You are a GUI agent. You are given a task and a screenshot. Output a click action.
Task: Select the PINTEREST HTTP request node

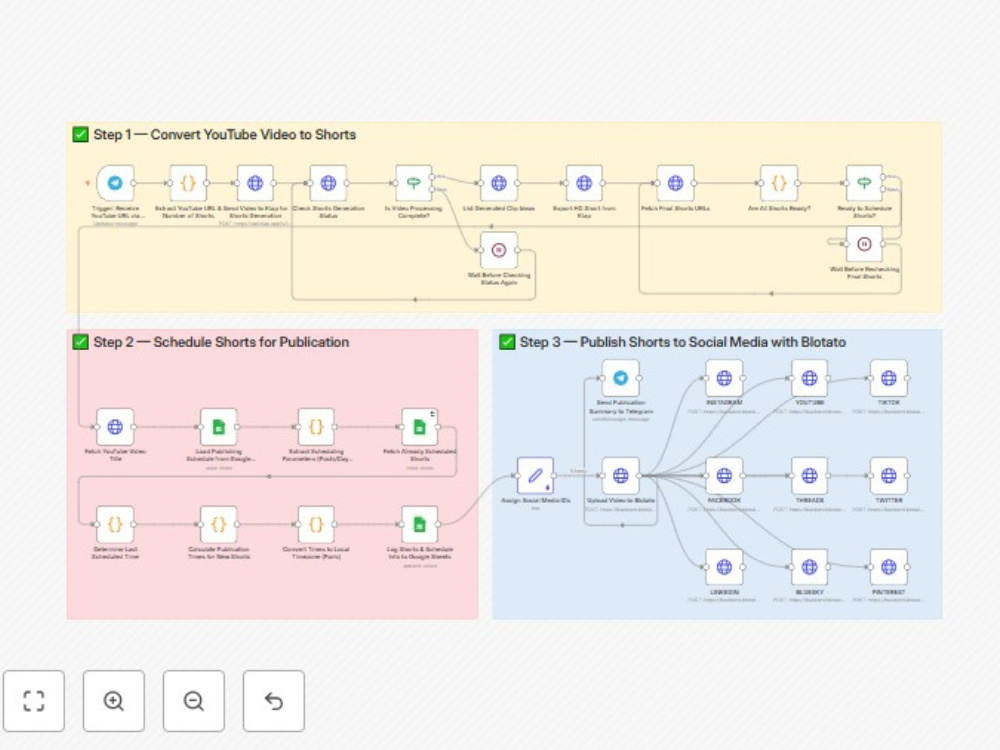888,567
